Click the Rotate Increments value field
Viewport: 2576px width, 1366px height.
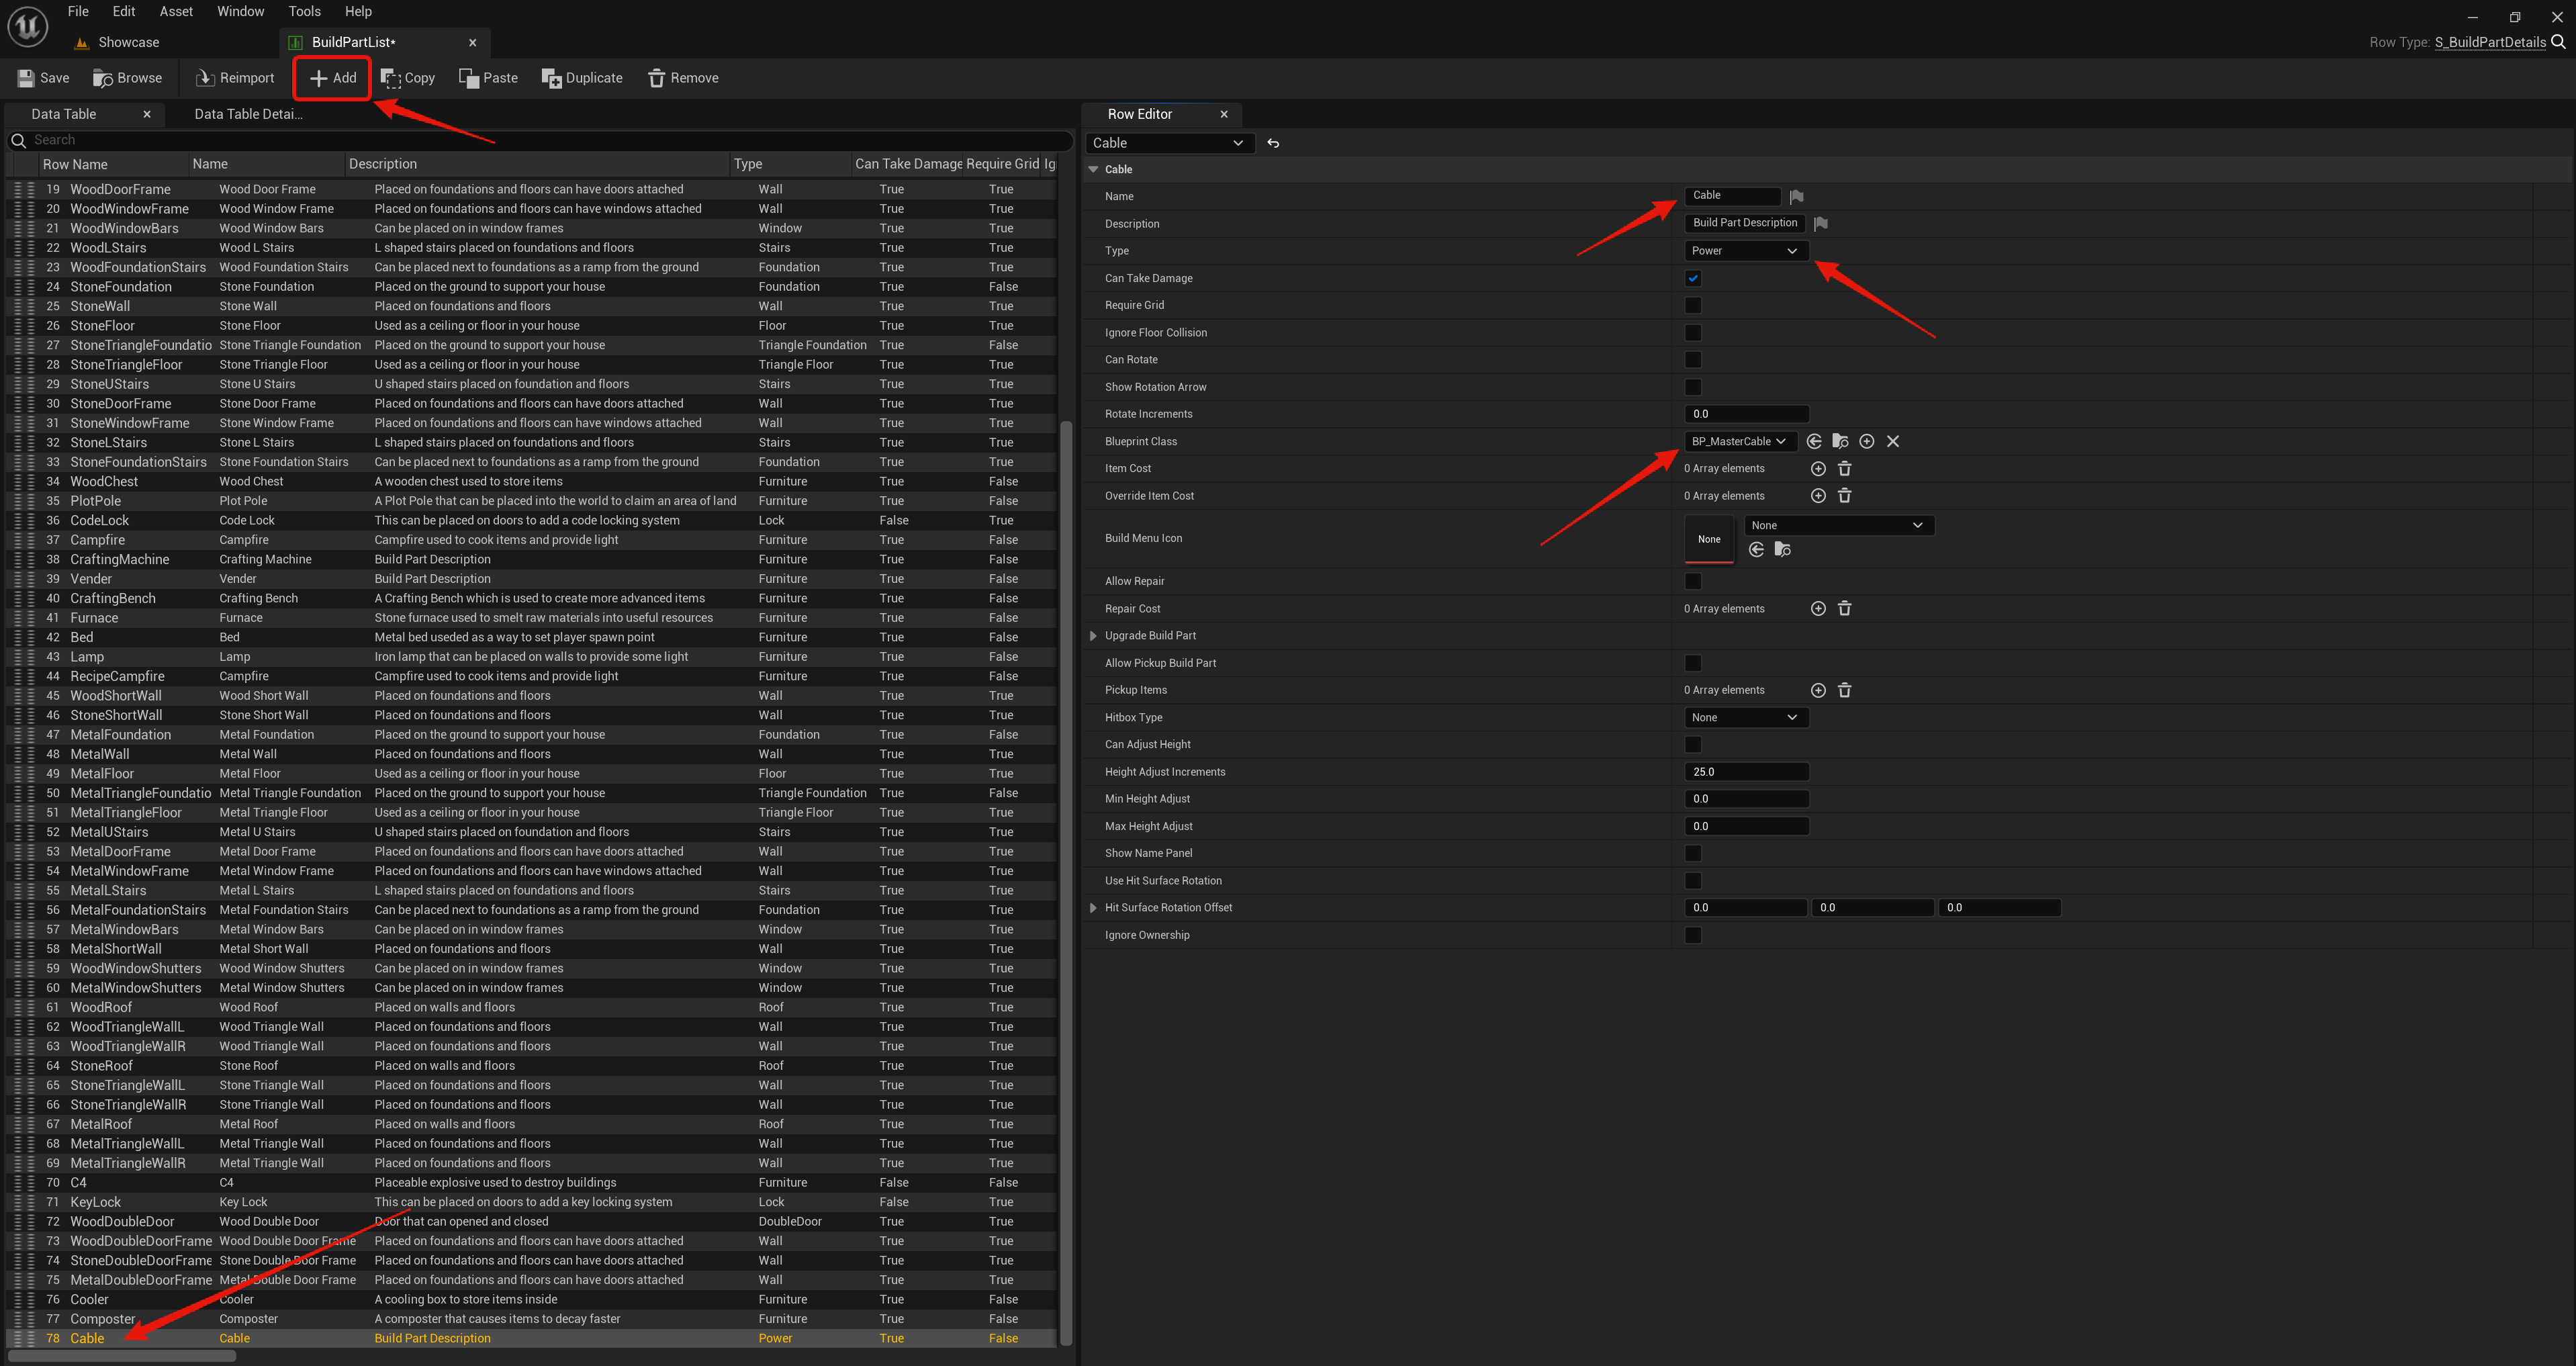1746,414
